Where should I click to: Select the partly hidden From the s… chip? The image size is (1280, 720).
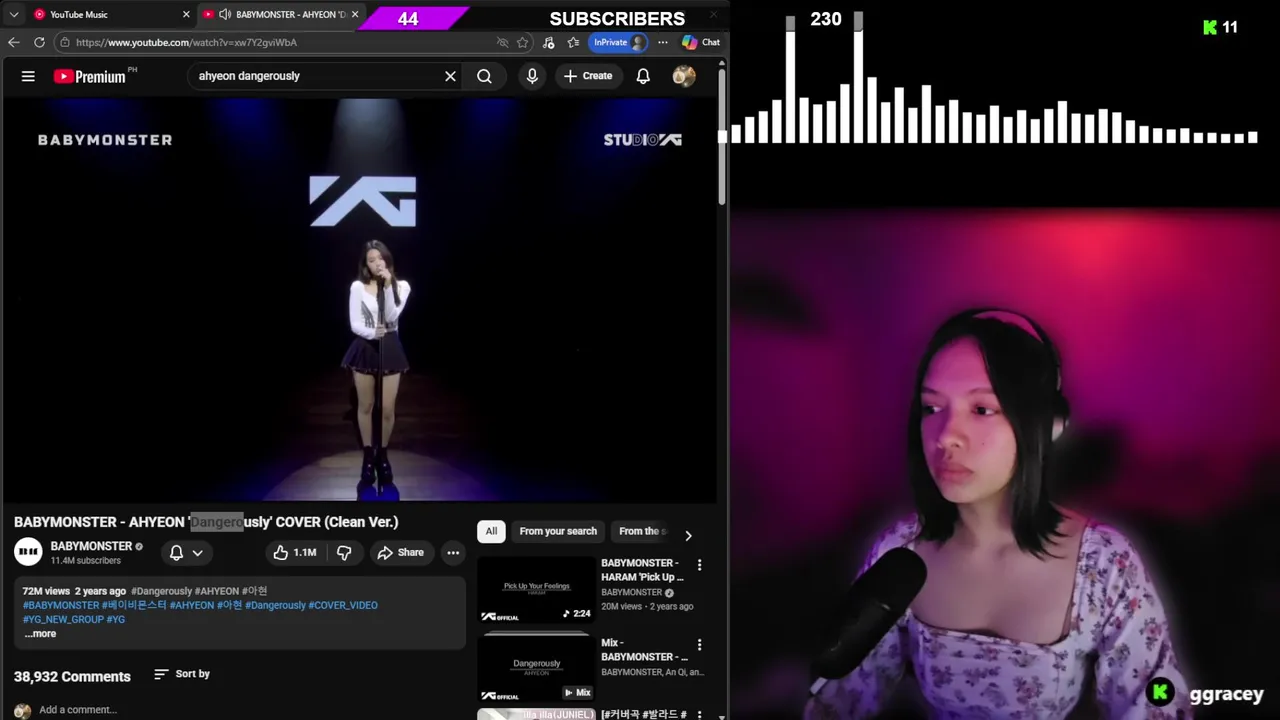(640, 531)
